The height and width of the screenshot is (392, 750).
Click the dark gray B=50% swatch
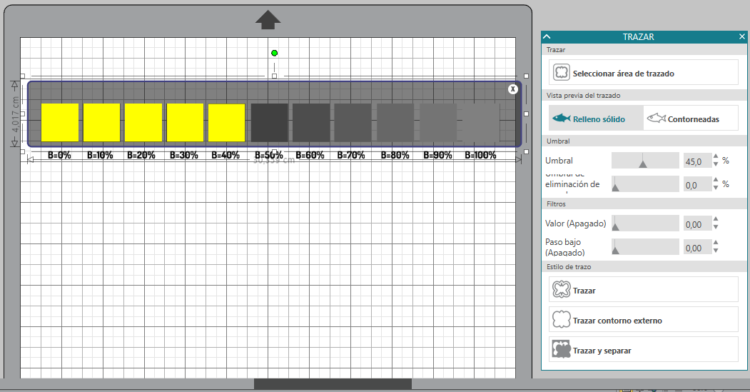click(269, 122)
